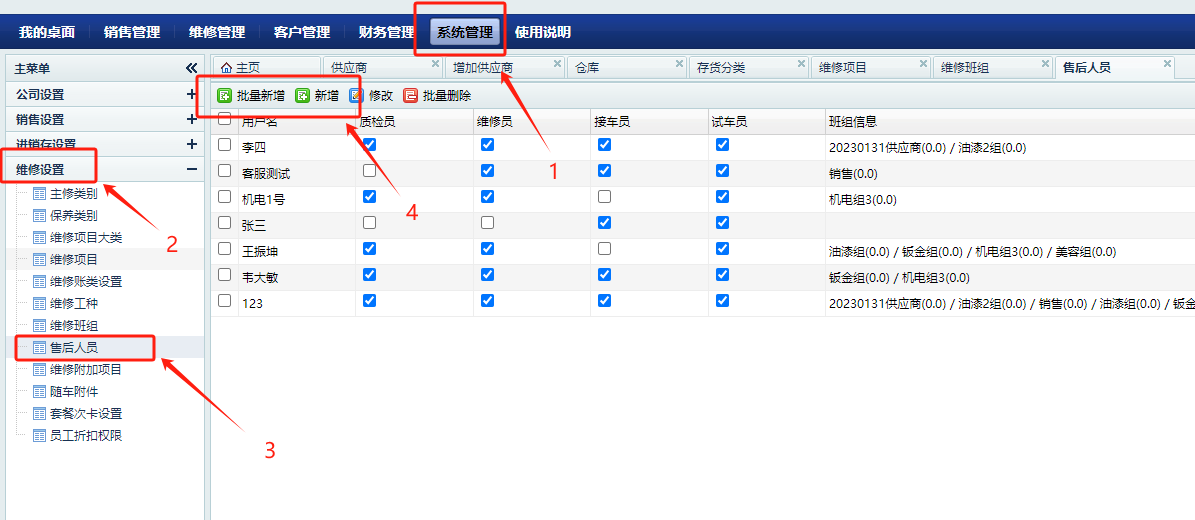Click the 批量新增 green add icon
1195x520 pixels.
225,96
